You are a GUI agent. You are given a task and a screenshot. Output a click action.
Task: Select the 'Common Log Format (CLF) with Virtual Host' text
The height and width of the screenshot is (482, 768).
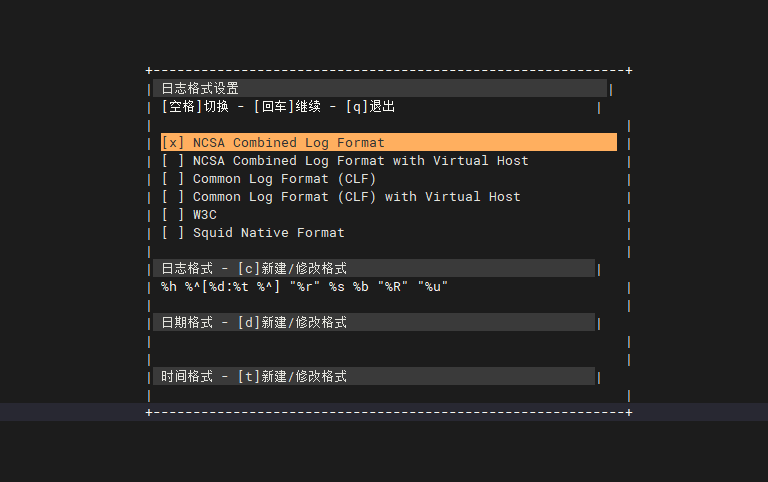(356, 197)
